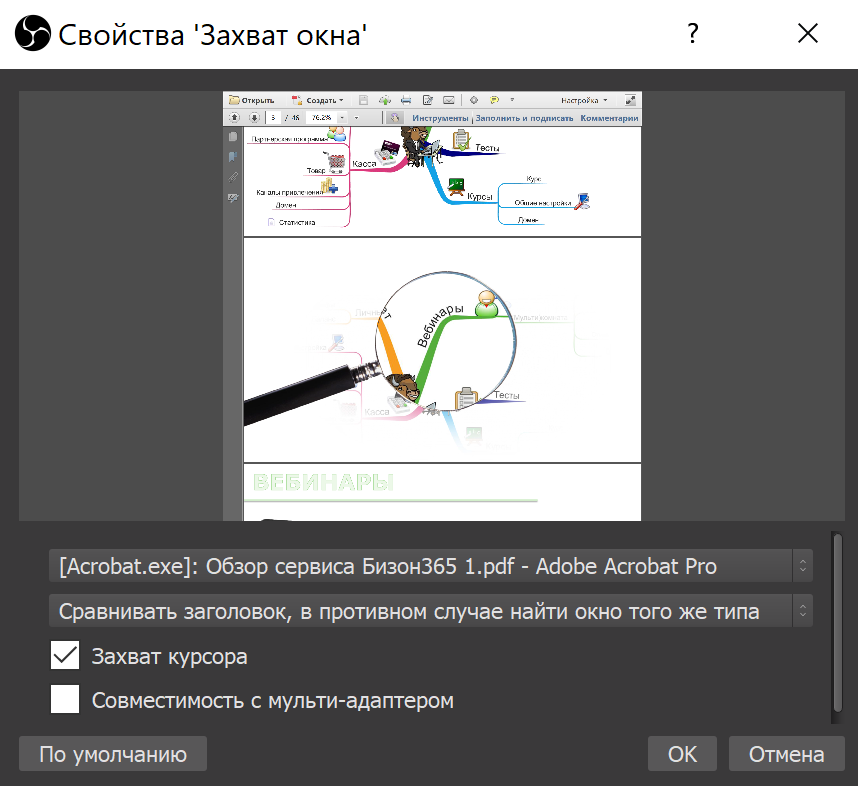Open the Настройка dropdown in Acrobat preview

click(584, 100)
